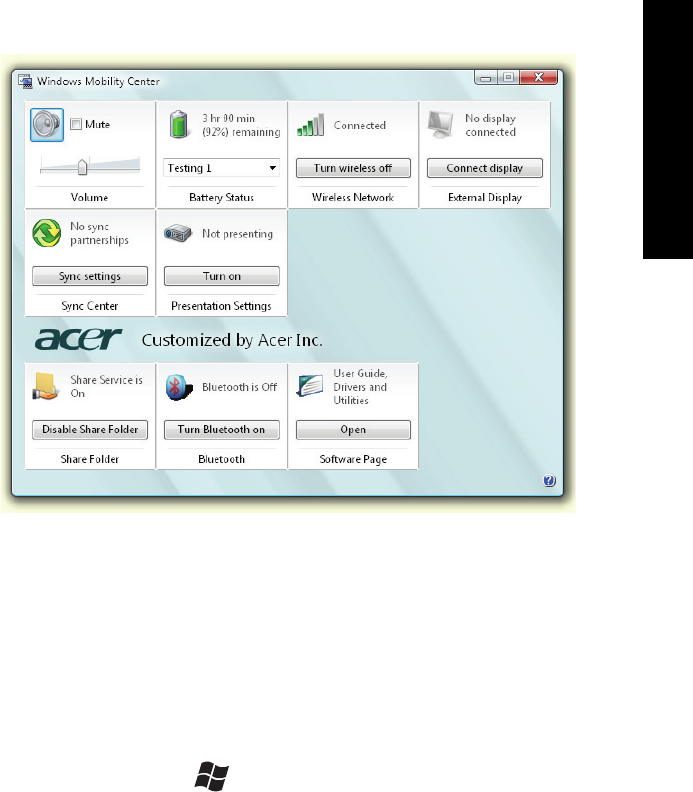Turn wireless off
The image size is (693, 792).
353,168
